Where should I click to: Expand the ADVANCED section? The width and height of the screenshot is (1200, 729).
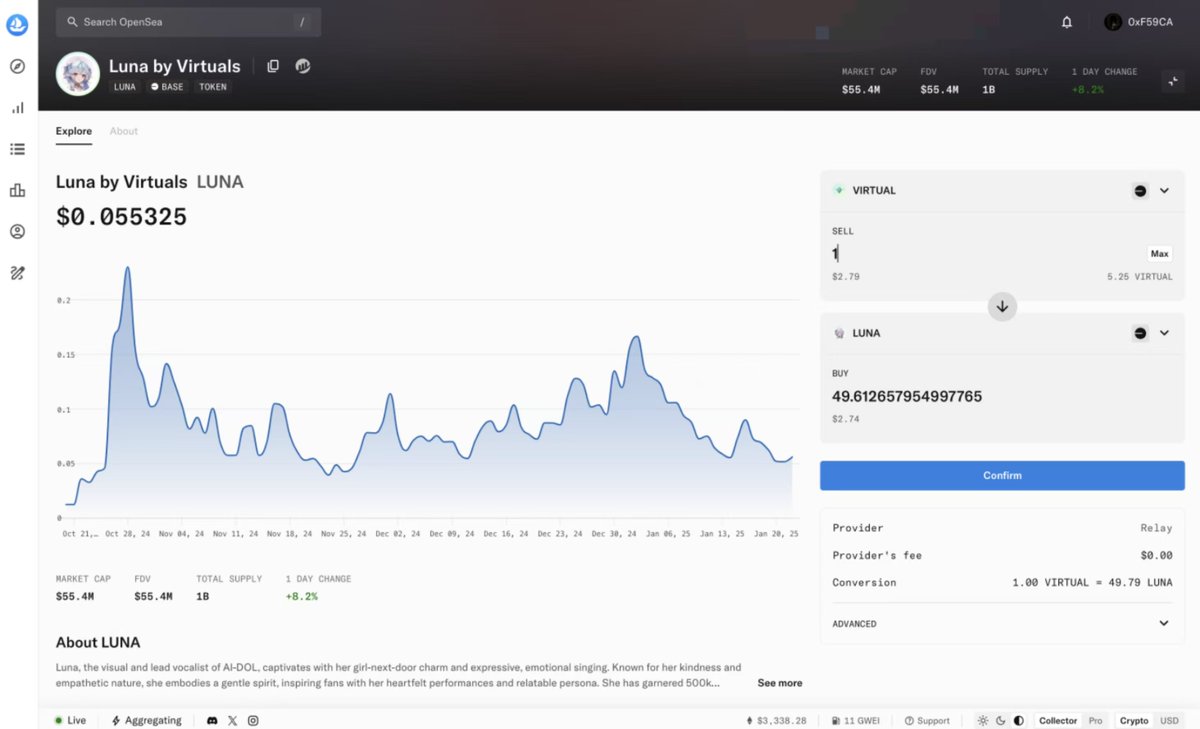pyautogui.click(x=1002, y=623)
